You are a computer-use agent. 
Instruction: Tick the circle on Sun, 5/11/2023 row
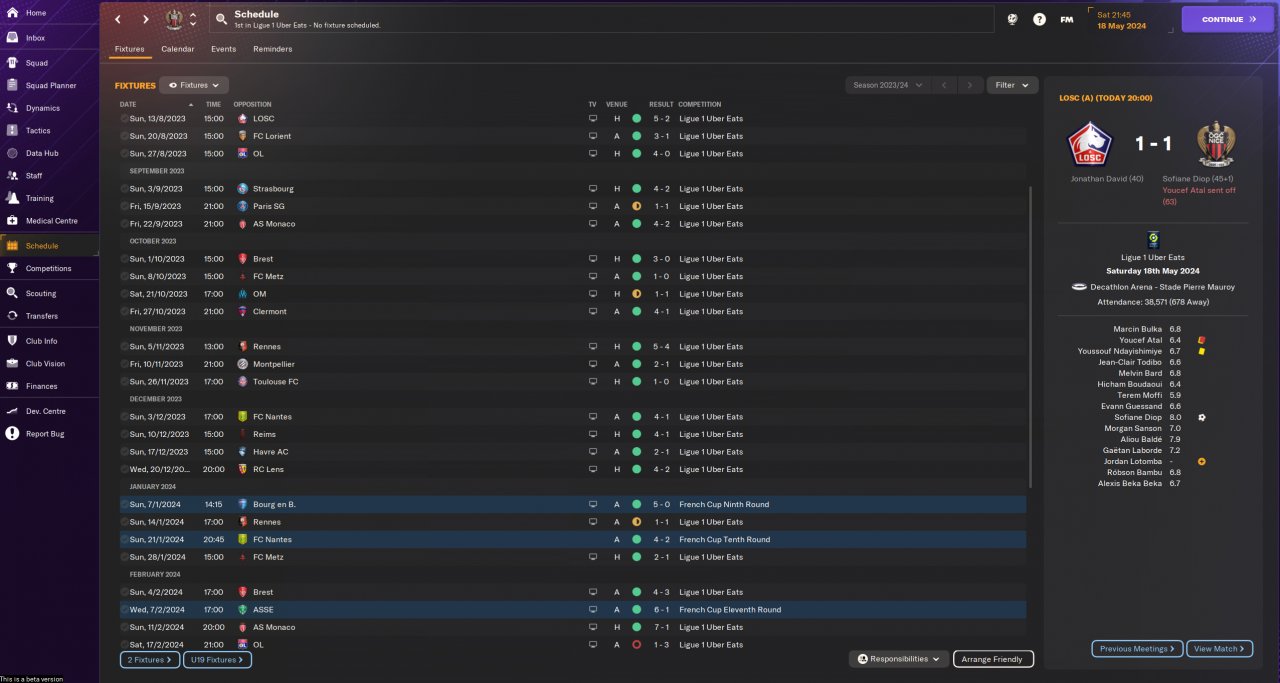coord(125,347)
